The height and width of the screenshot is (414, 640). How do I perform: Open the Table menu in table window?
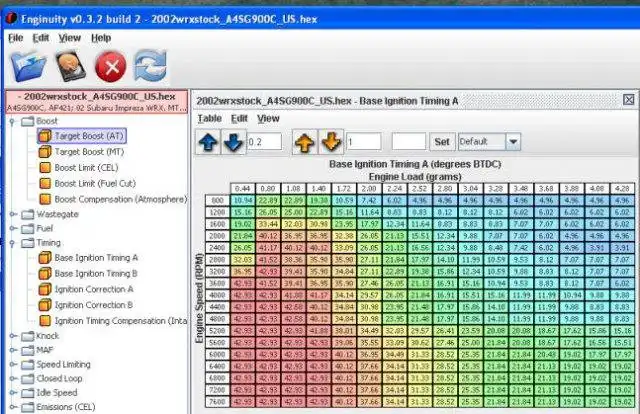[x=209, y=118]
